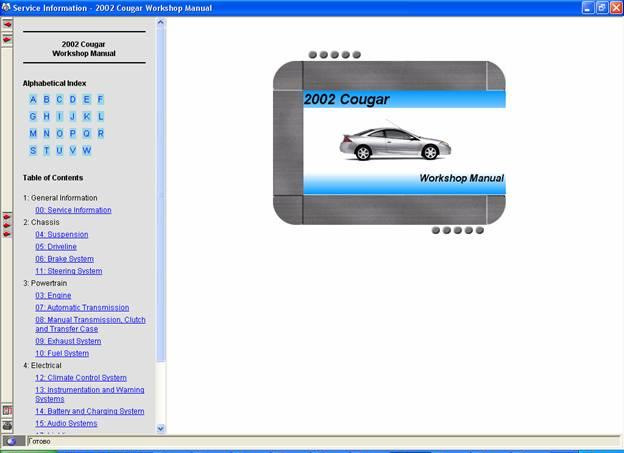The width and height of the screenshot is (624, 453).
Task: Open alphabetical index letter I
Action: (x=60, y=116)
